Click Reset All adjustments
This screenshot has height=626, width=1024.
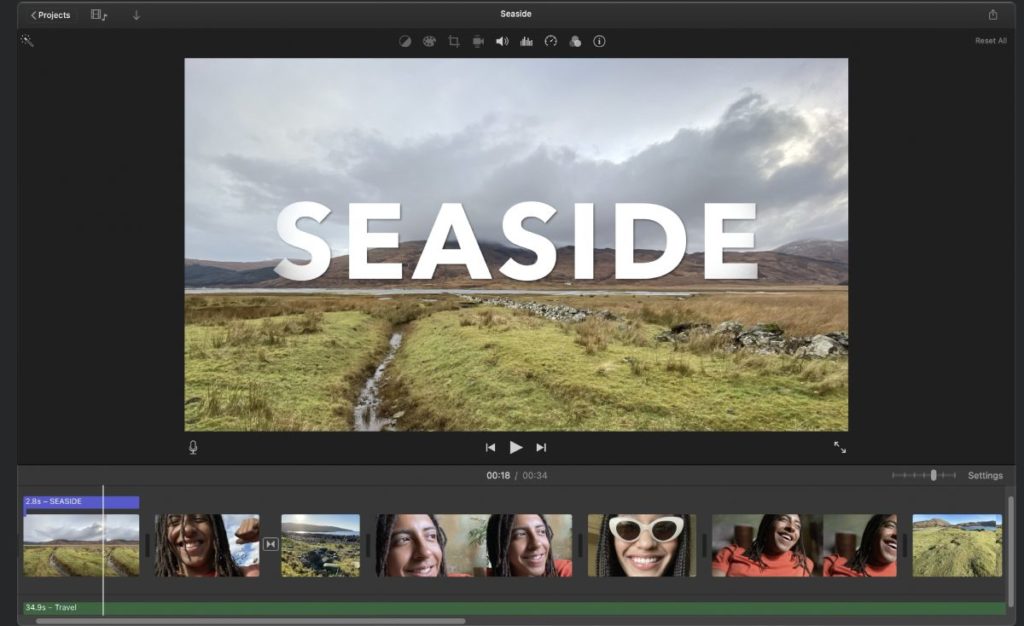coord(990,41)
